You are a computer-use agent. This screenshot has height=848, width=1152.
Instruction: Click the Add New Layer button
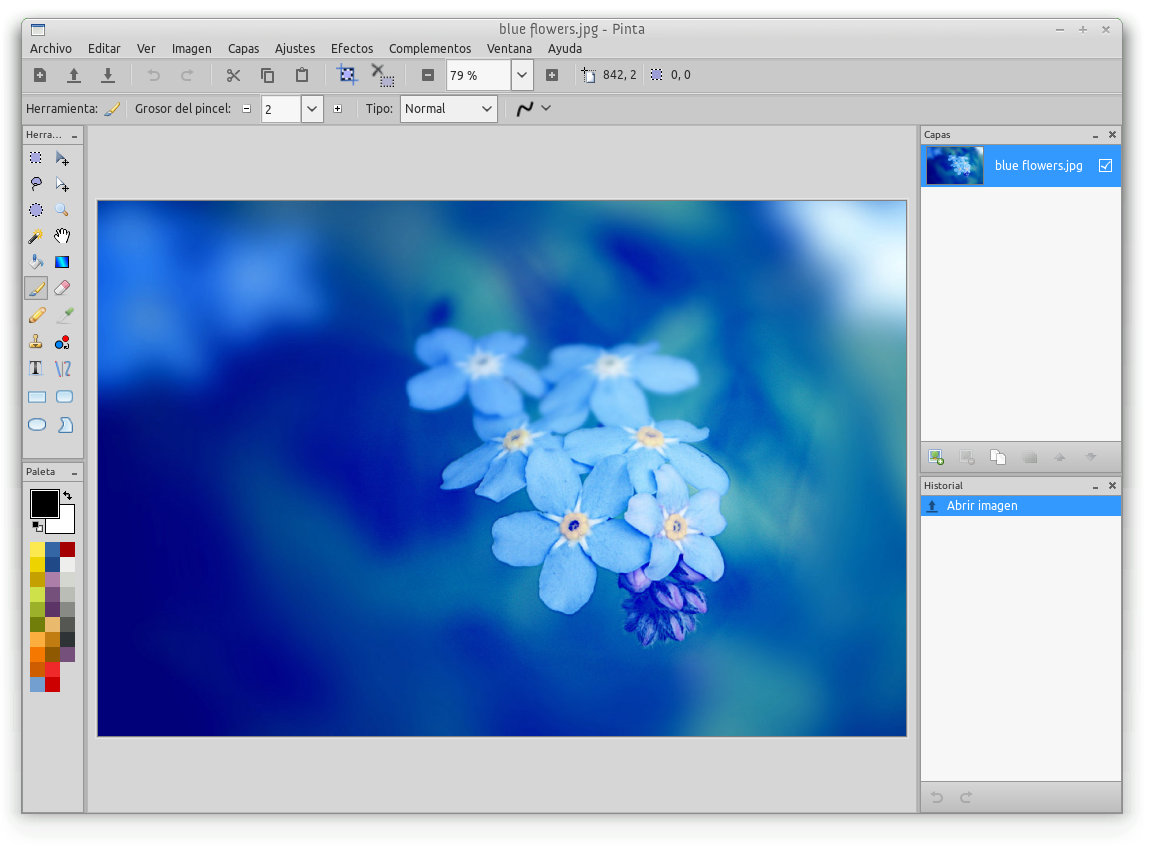pyautogui.click(x=936, y=457)
